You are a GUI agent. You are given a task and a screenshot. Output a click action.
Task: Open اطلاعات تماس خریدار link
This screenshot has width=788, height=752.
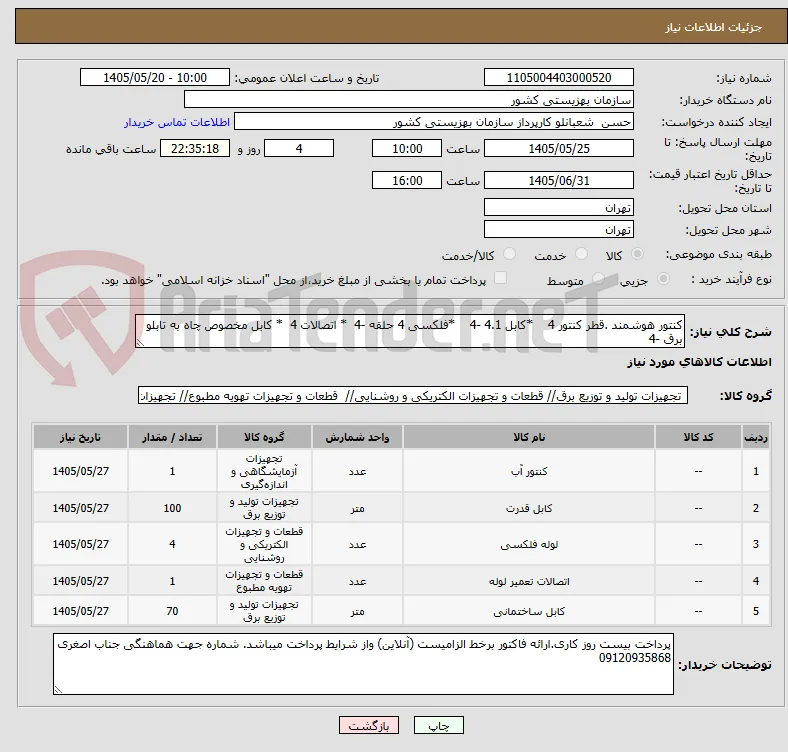pos(177,122)
